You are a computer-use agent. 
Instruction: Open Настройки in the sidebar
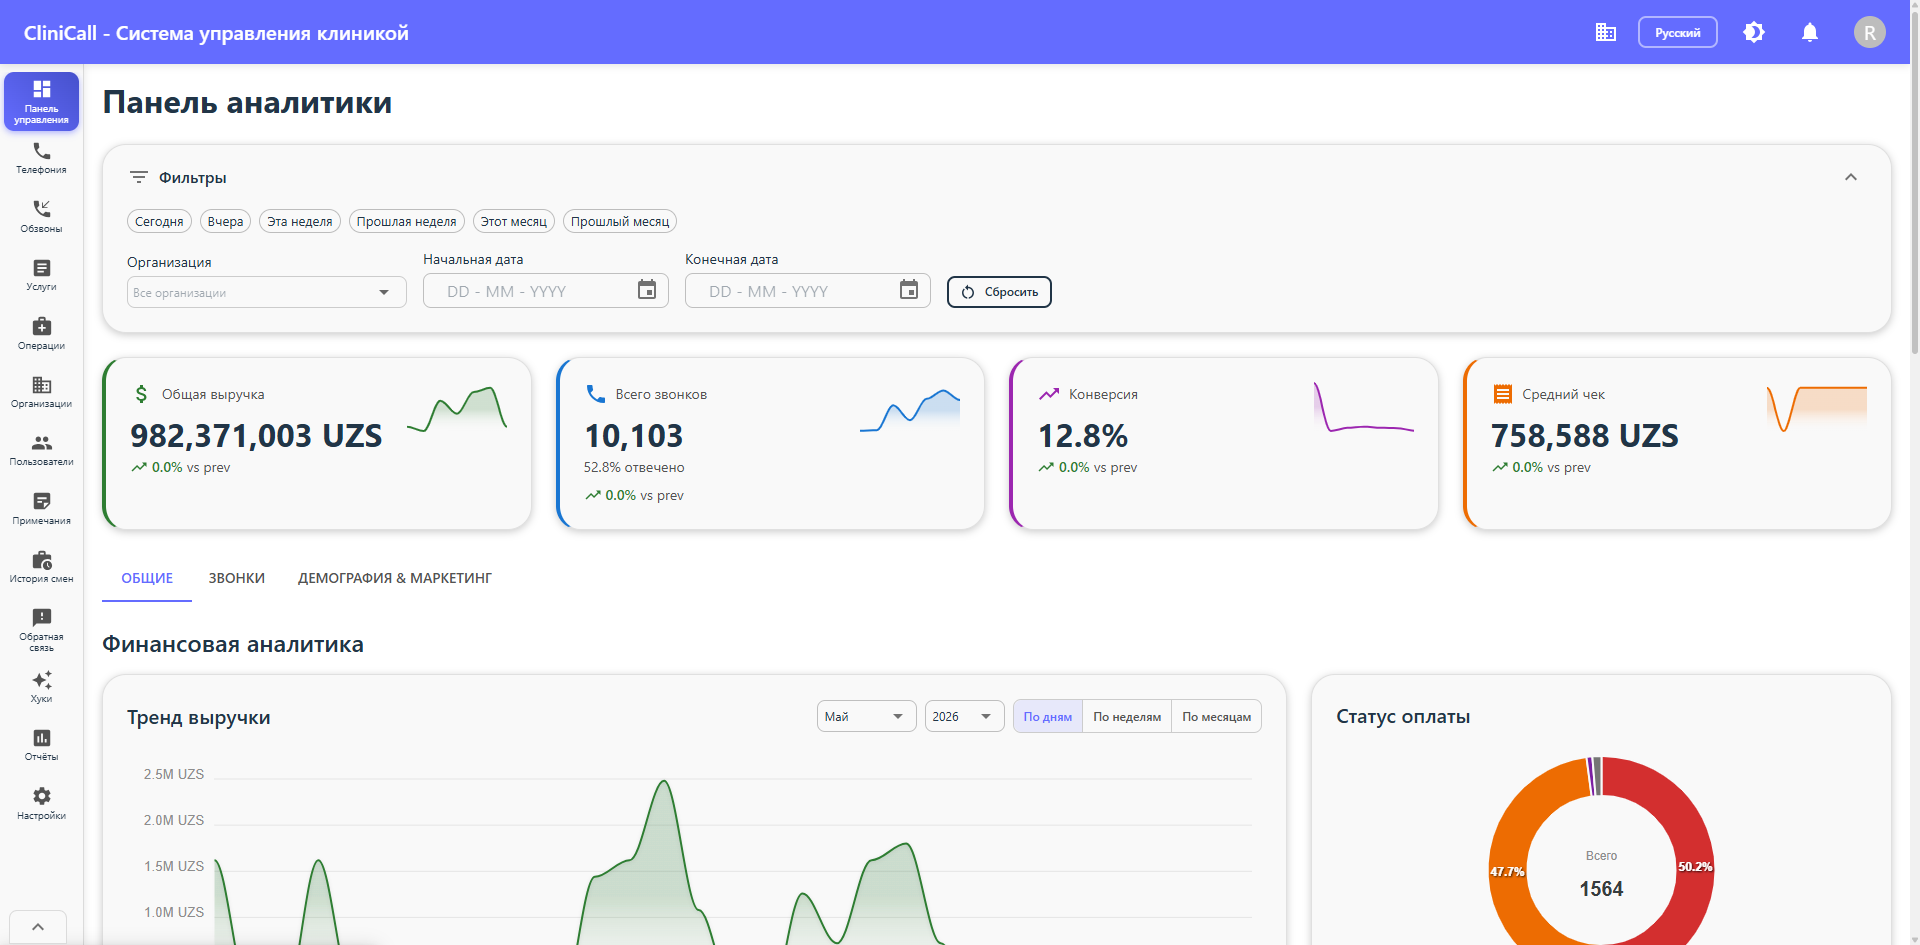(41, 804)
